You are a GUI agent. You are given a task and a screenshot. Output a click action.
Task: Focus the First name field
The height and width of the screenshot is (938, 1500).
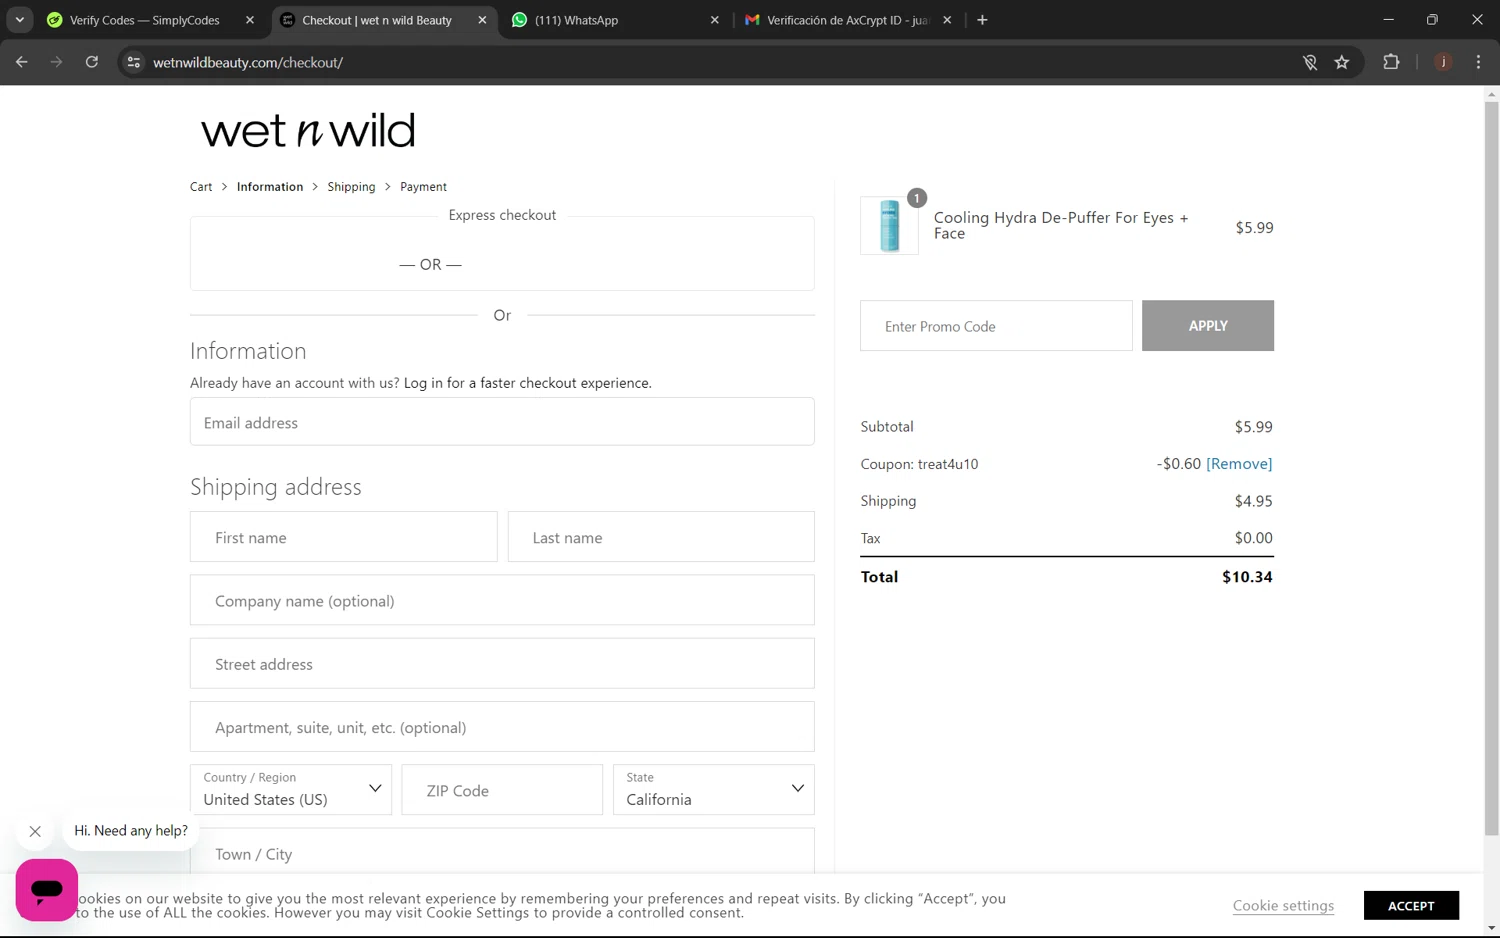click(x=343, y=537)
